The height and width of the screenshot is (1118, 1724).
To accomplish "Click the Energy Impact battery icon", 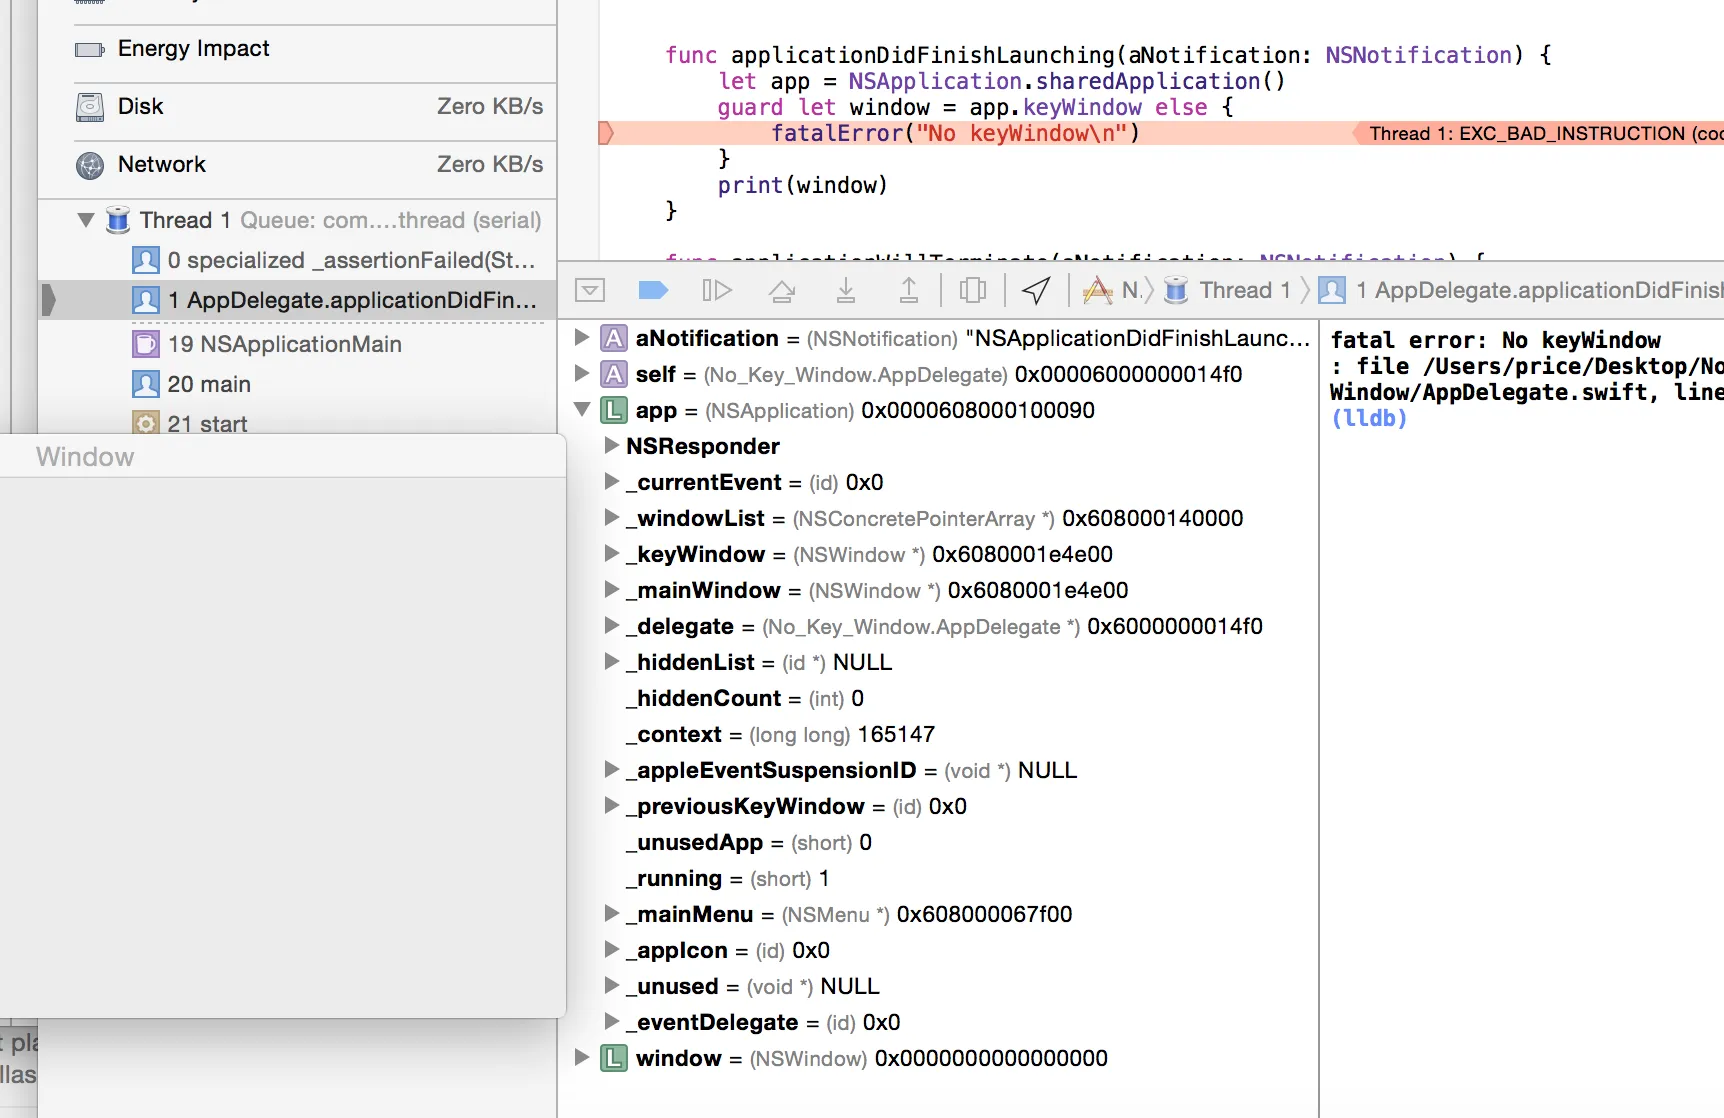I will coord(90,49).
